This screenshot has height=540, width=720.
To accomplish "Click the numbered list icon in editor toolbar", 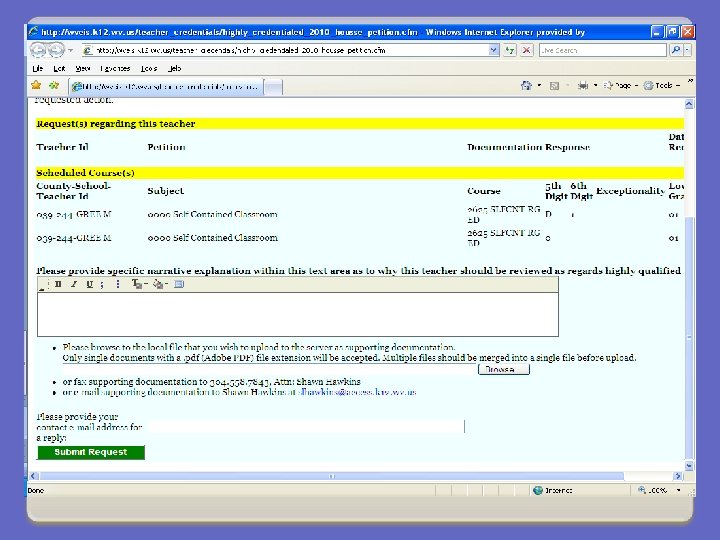I will 102,284.
